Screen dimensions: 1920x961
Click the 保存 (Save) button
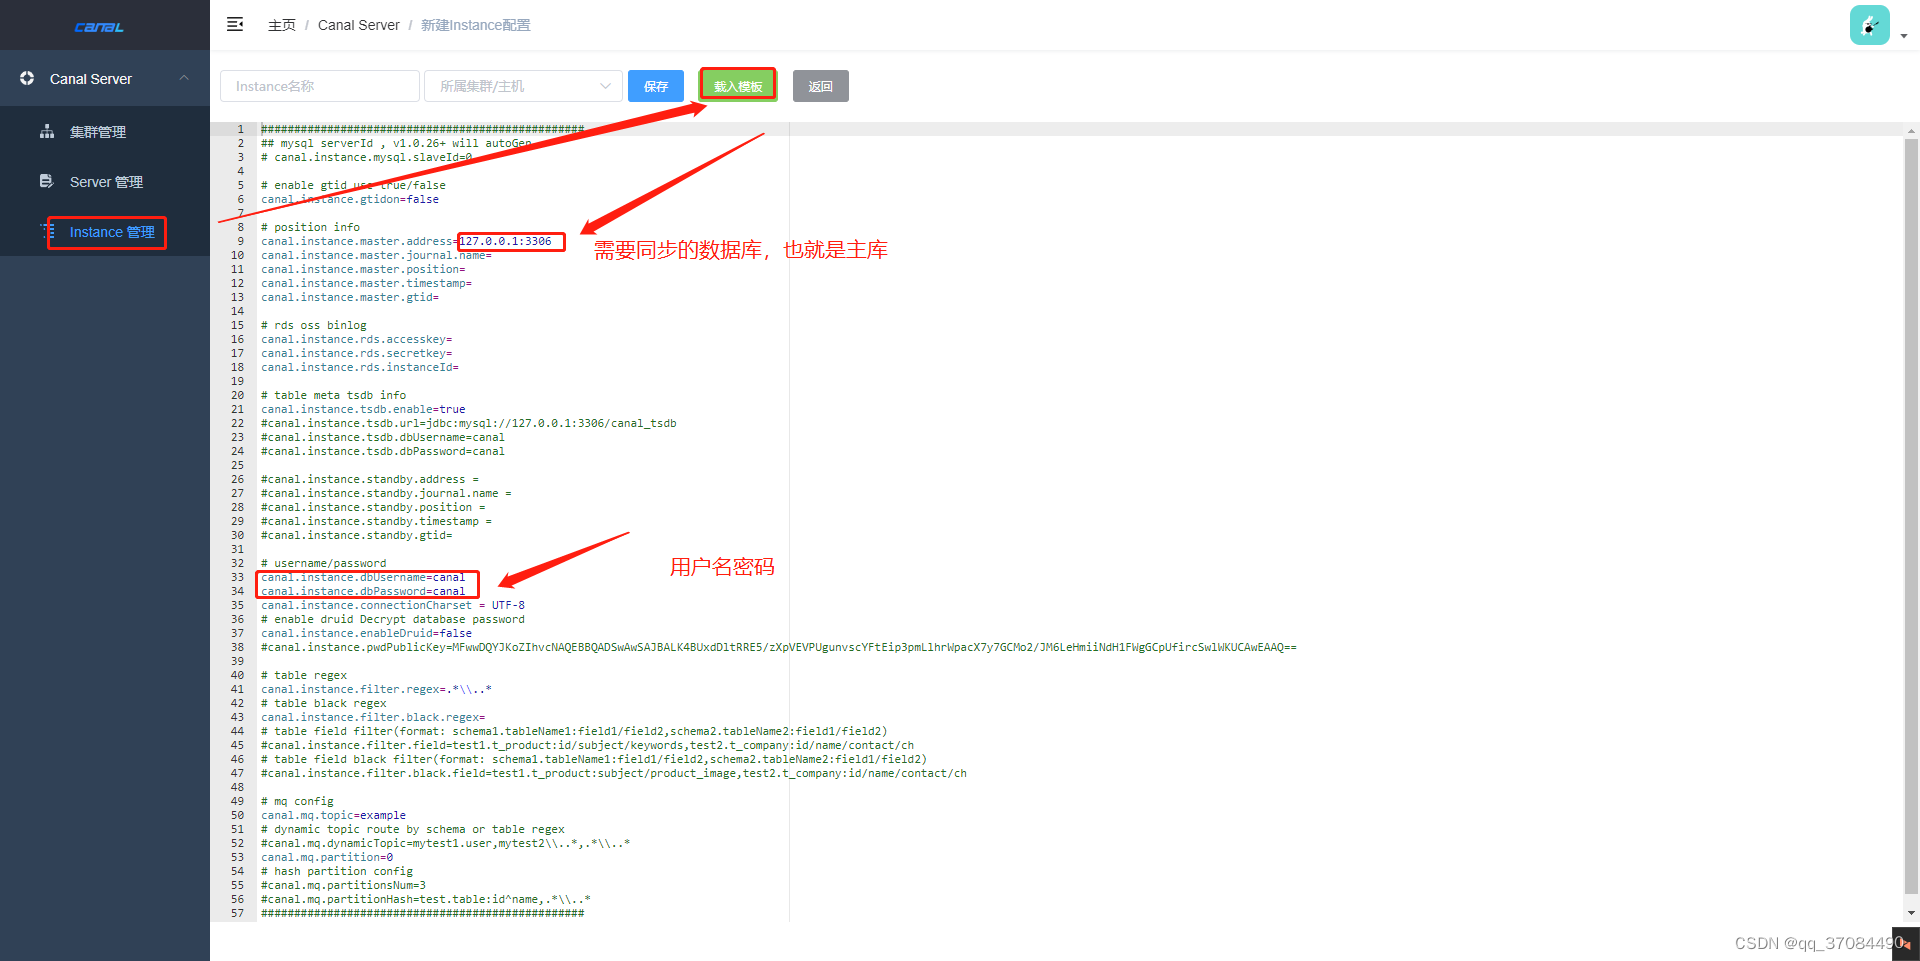(x=655, y=86)
